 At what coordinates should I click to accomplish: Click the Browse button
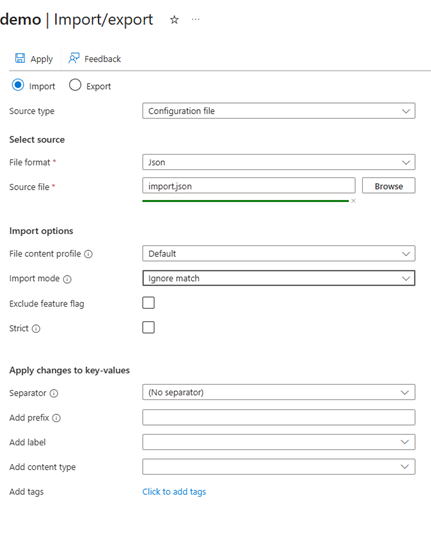pos(388,186)
